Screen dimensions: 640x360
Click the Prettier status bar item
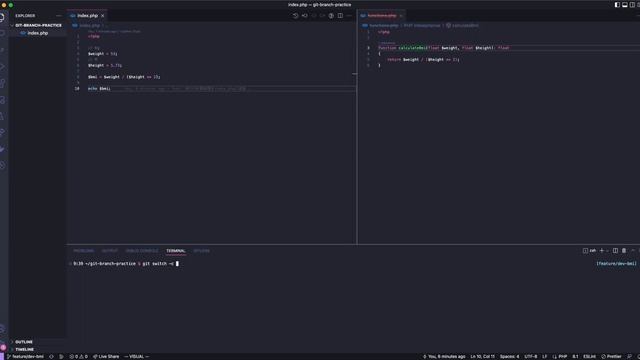coord(611,357)
